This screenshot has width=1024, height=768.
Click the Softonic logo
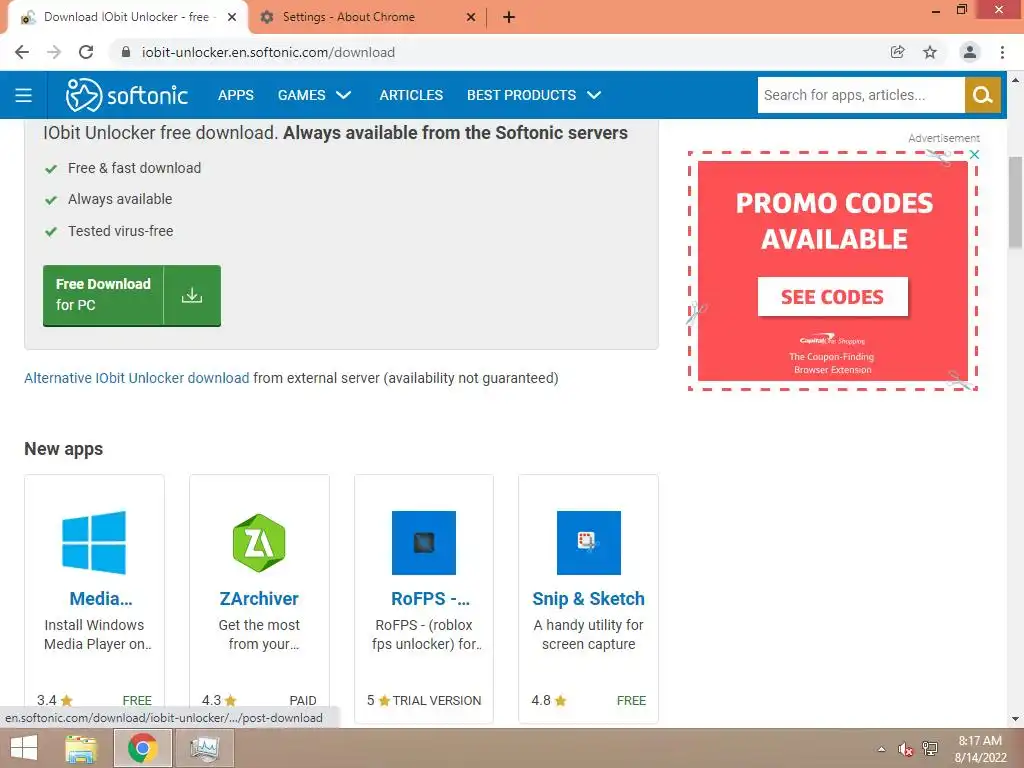point(127,95)
